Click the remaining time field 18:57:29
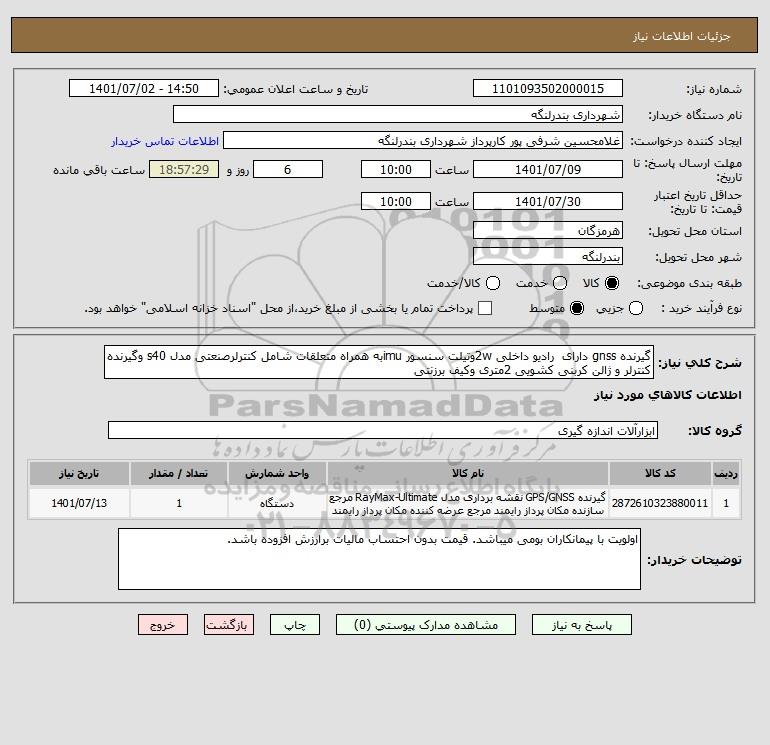Image resolution: width=770 pixels, height=745 pixels. tap(184, 169)
